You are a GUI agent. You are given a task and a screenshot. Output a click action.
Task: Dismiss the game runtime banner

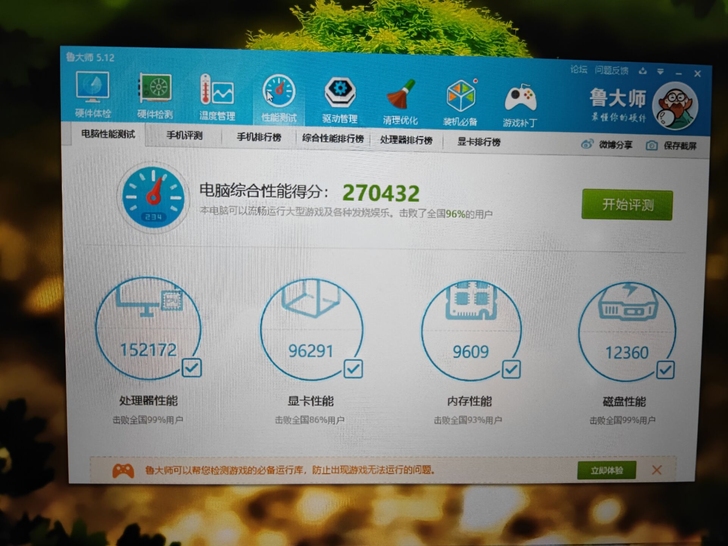656,470
